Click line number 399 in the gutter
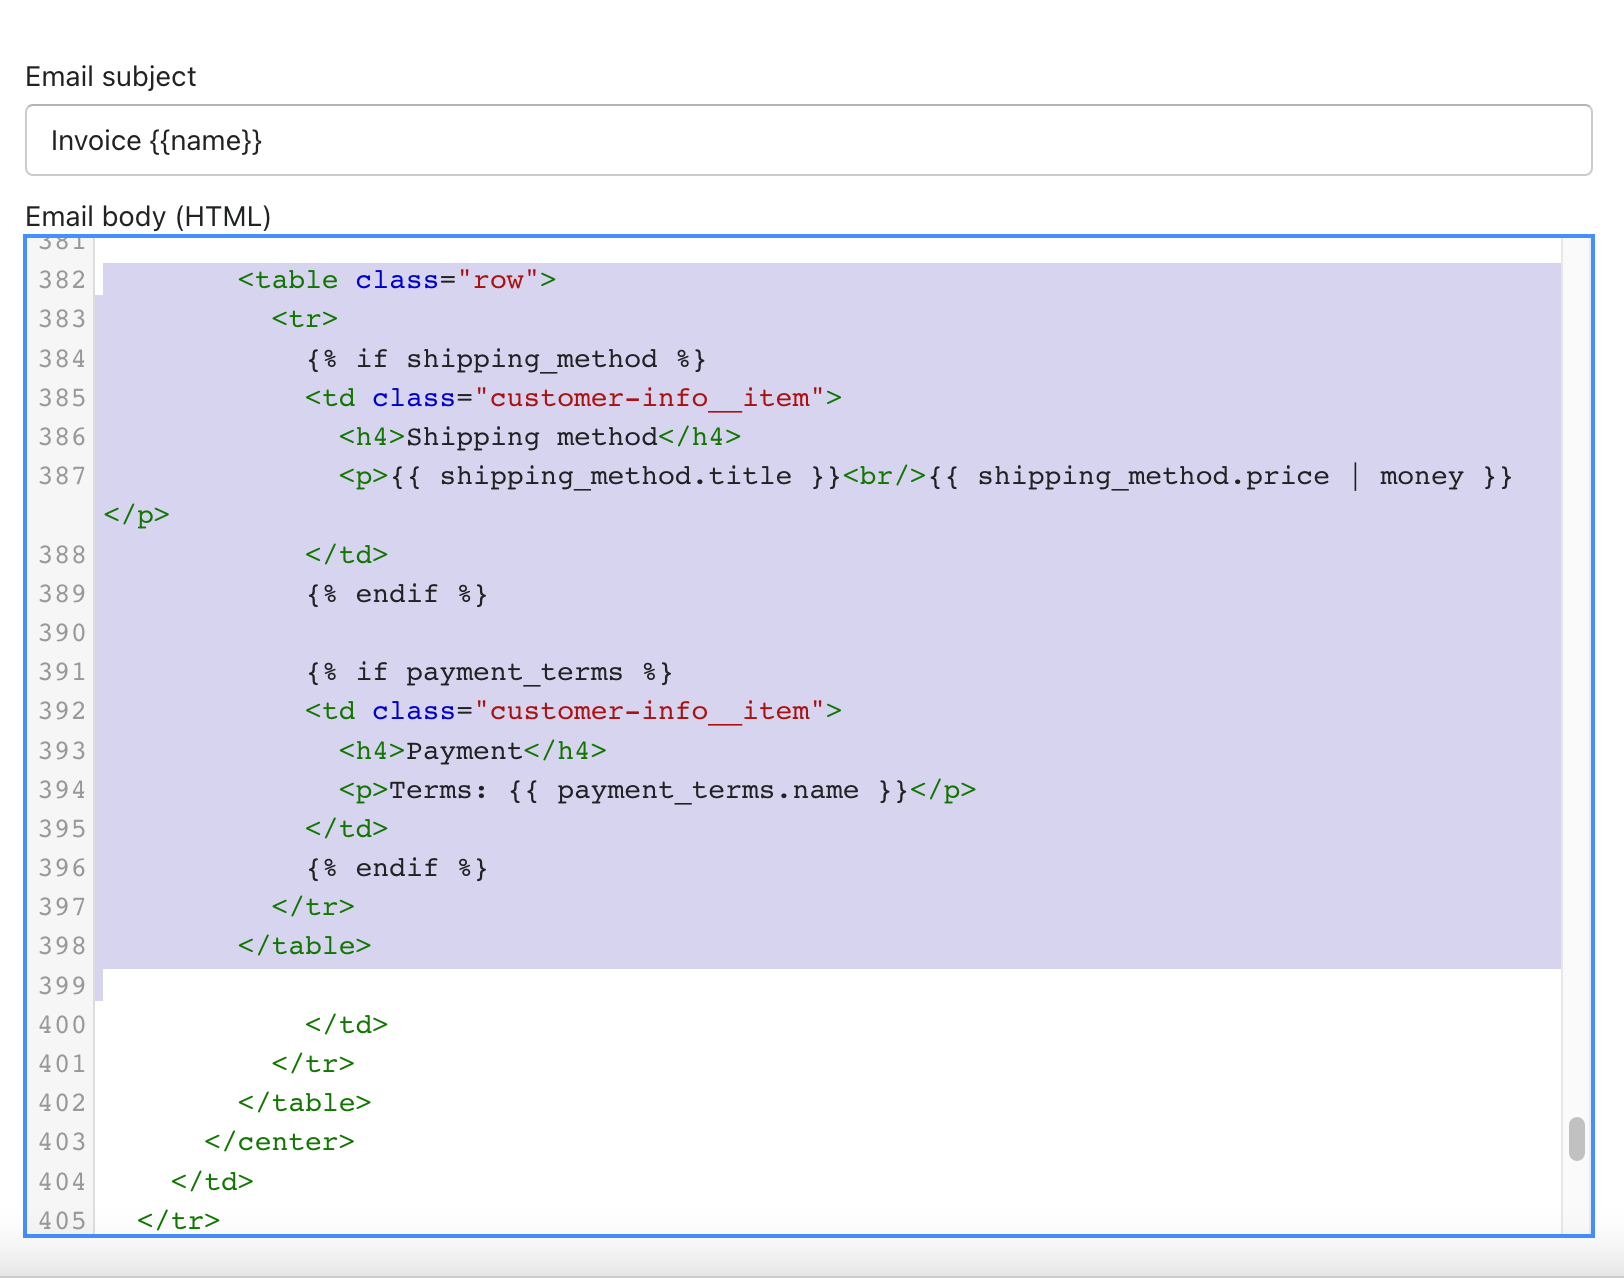This screenshot has width=1624, height=1278. (62, 985)
